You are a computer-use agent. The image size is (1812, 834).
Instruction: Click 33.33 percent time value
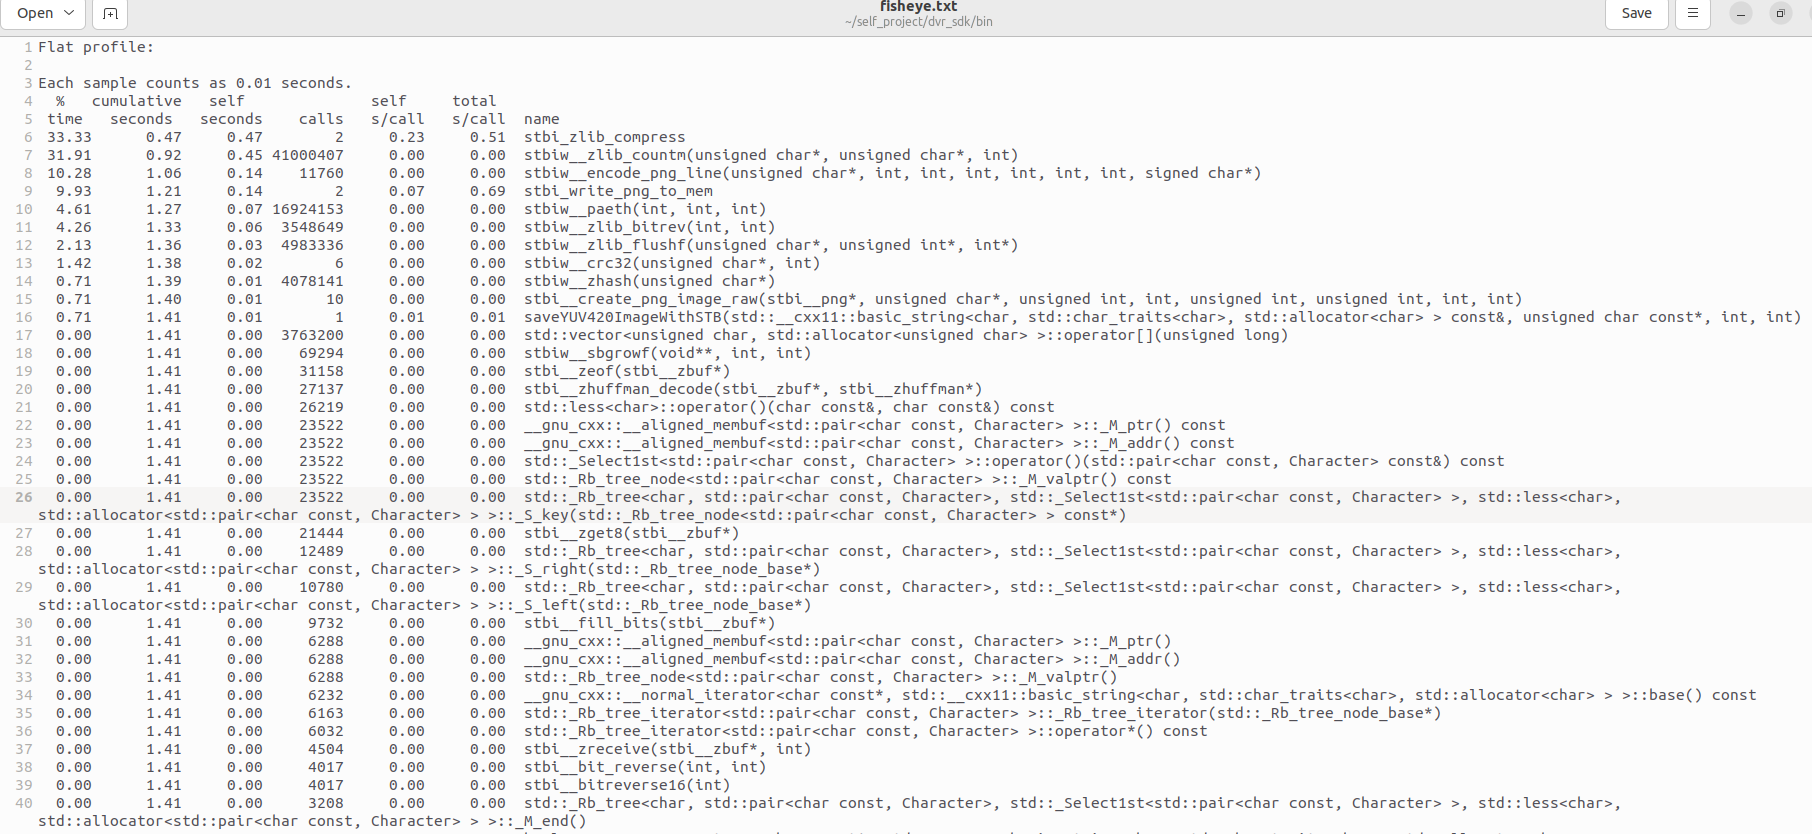pos(69,137)
